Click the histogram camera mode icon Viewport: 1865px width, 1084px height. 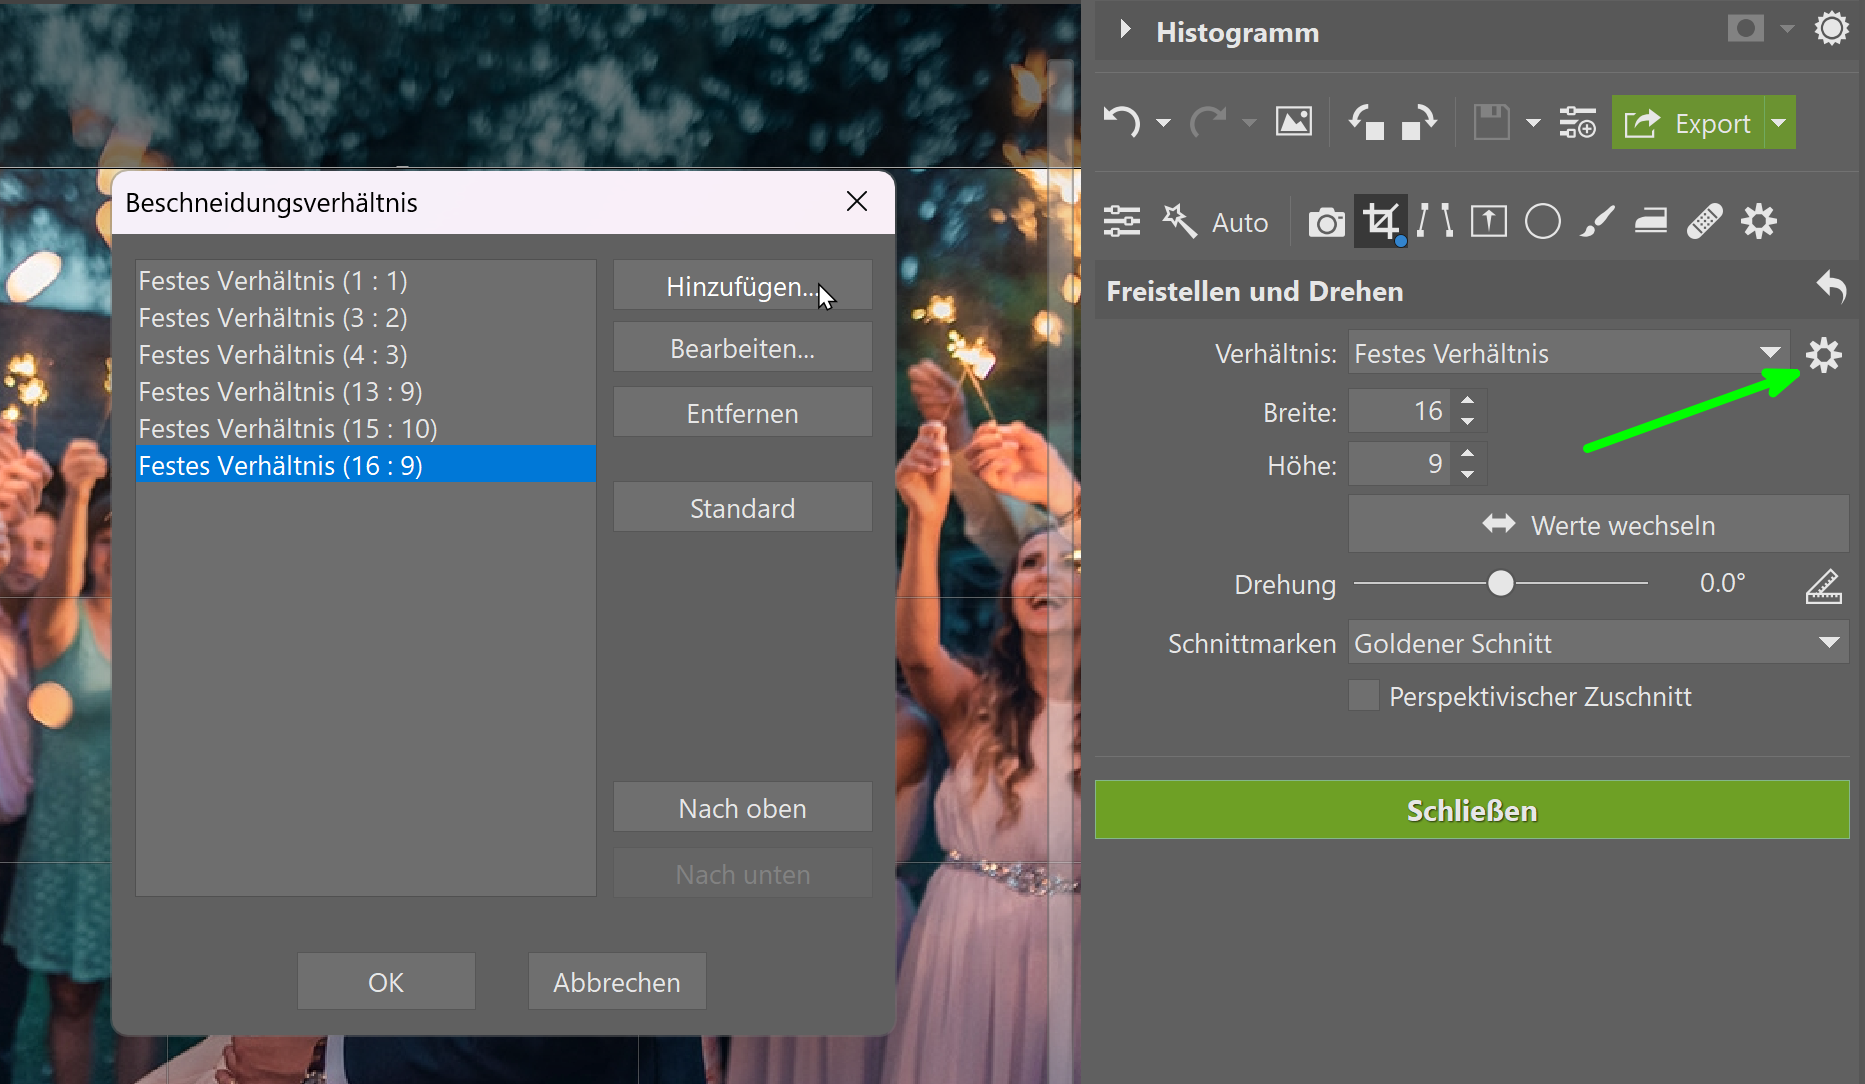coord(1746,29)
